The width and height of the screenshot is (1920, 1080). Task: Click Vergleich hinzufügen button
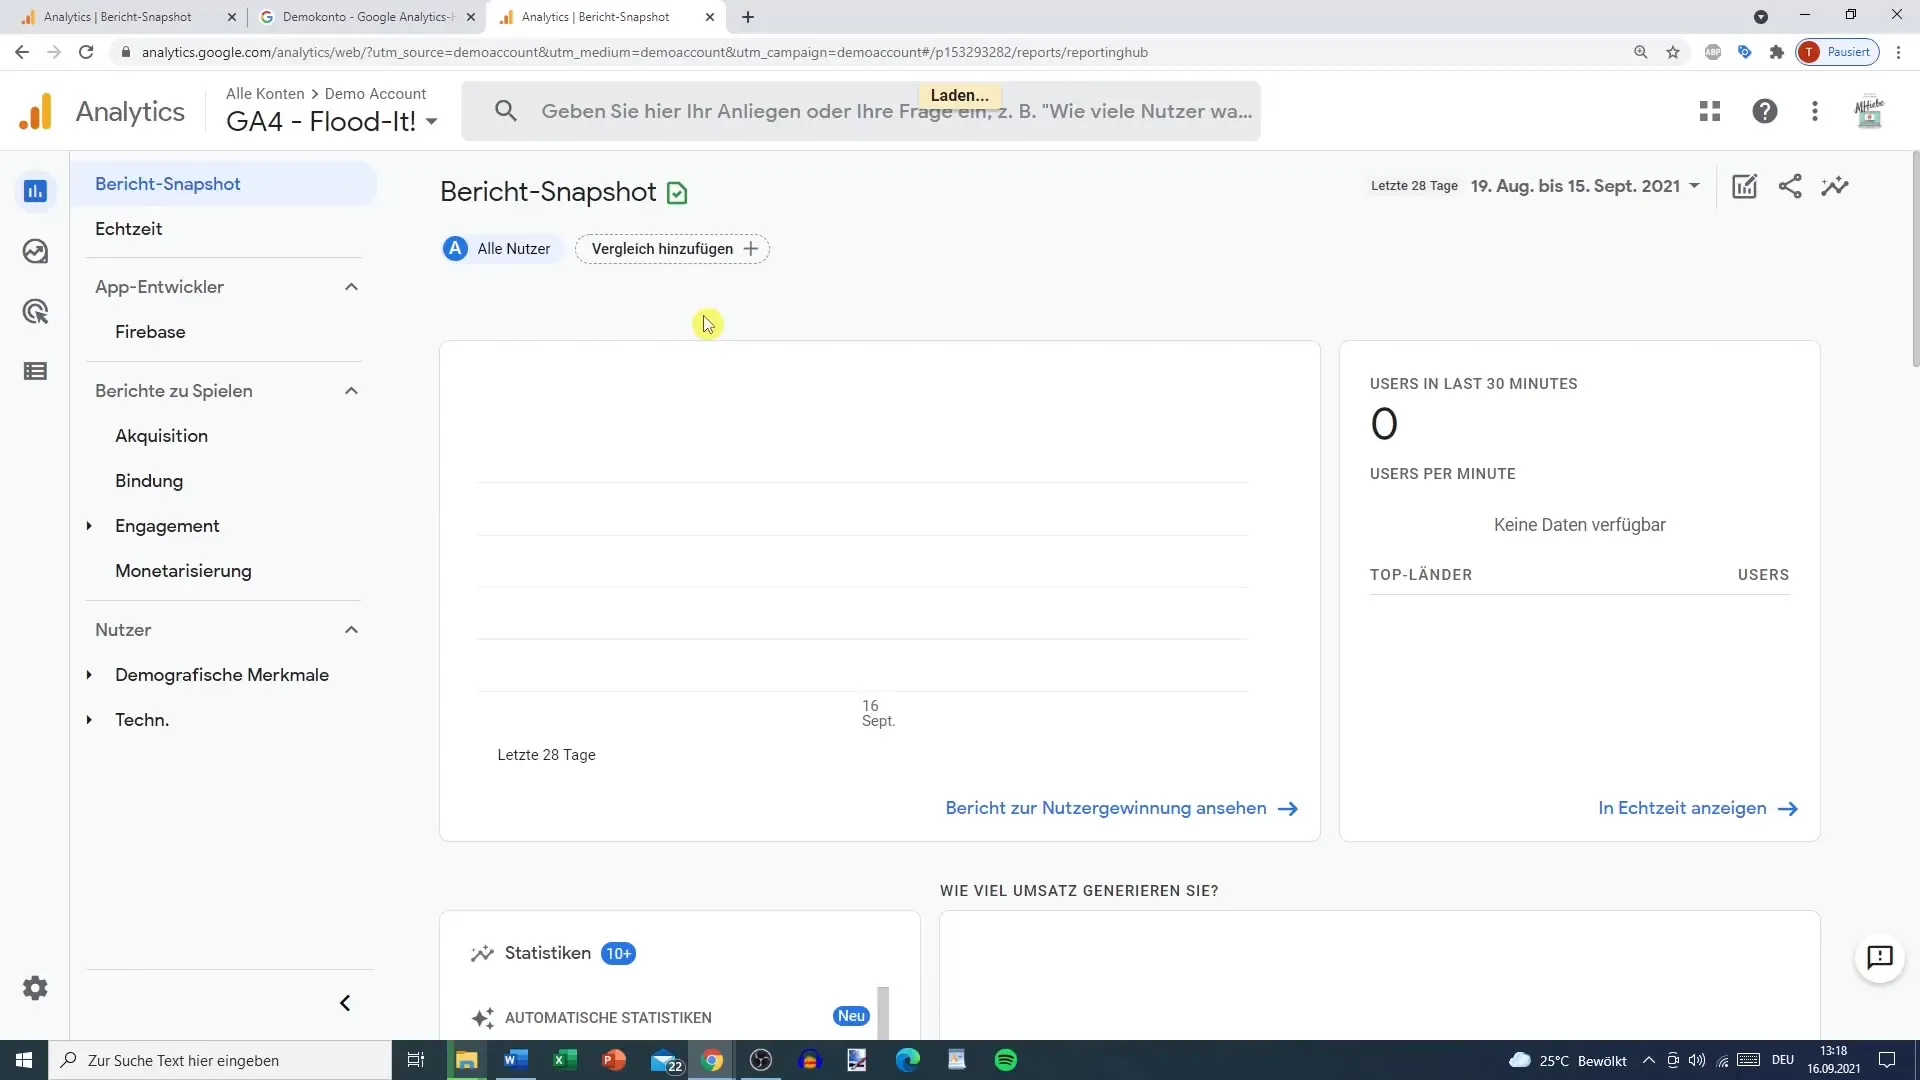672,249
